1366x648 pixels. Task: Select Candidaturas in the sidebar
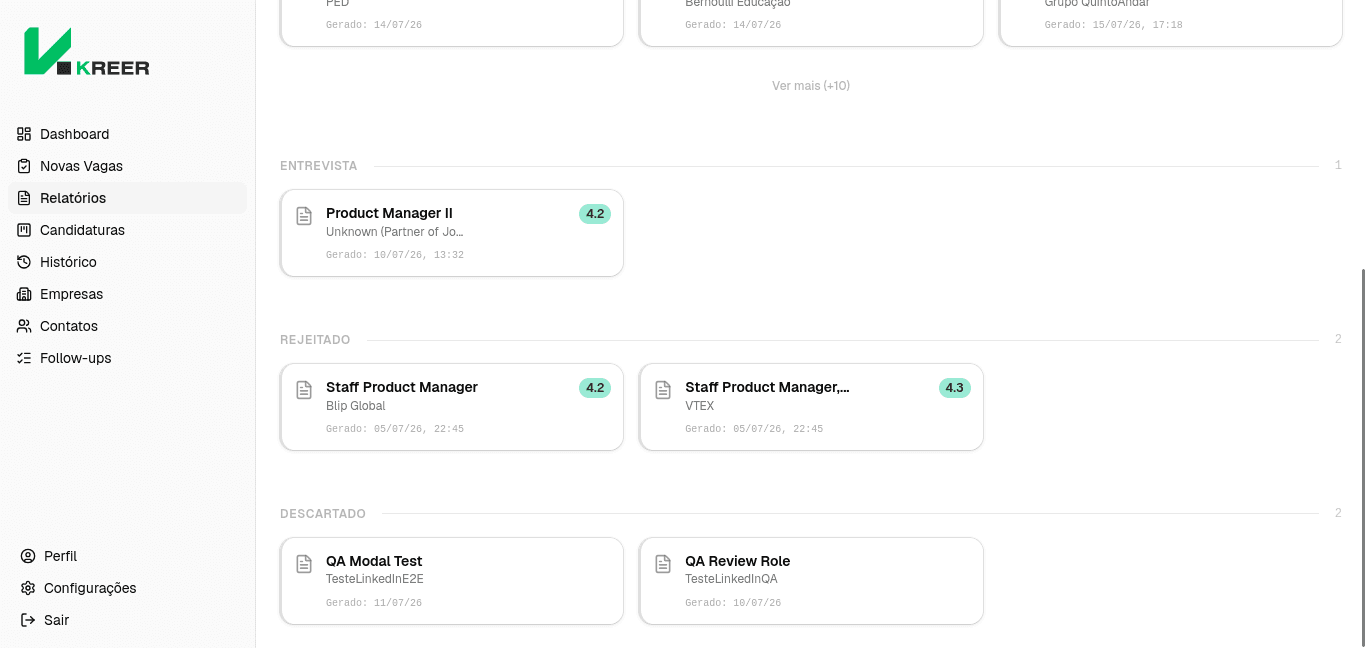point(127,230)
